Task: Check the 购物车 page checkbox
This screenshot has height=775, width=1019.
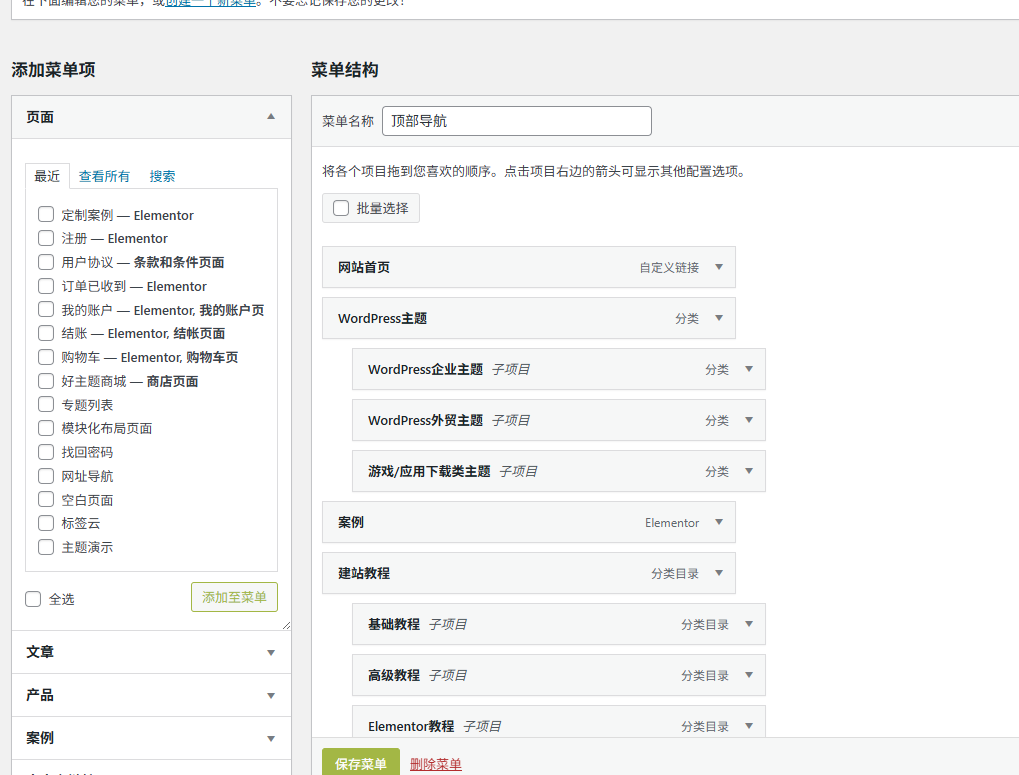Action: pos(46,357)
